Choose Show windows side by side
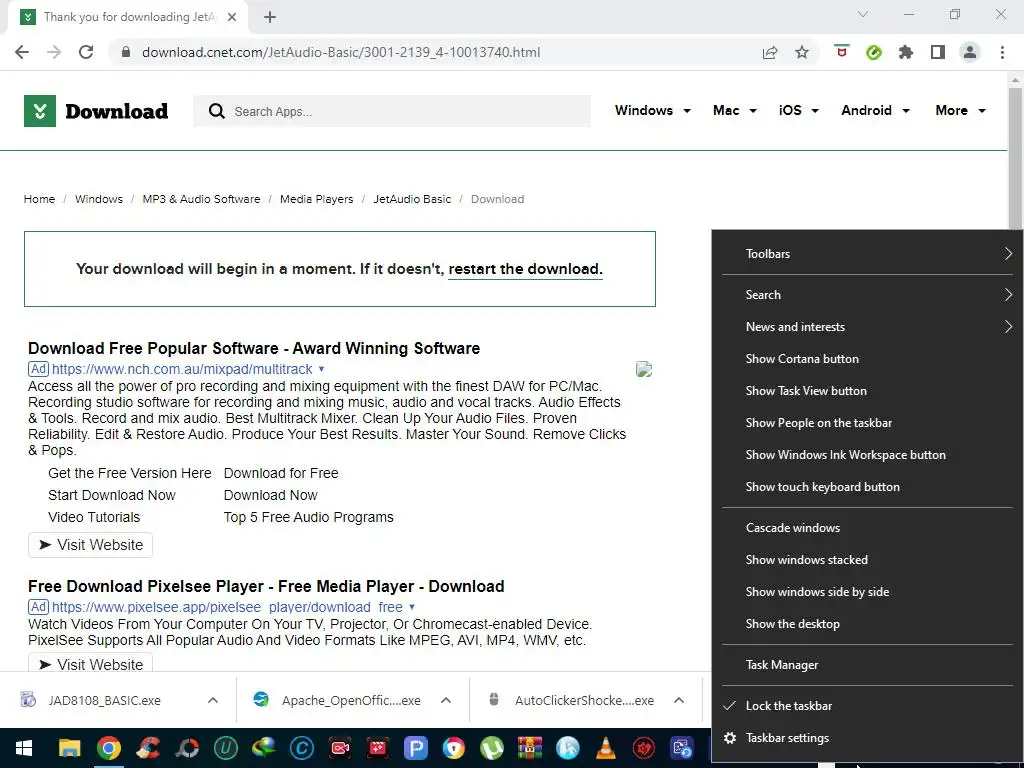Viewport: 1024px width, 768px height. (867, 592)
